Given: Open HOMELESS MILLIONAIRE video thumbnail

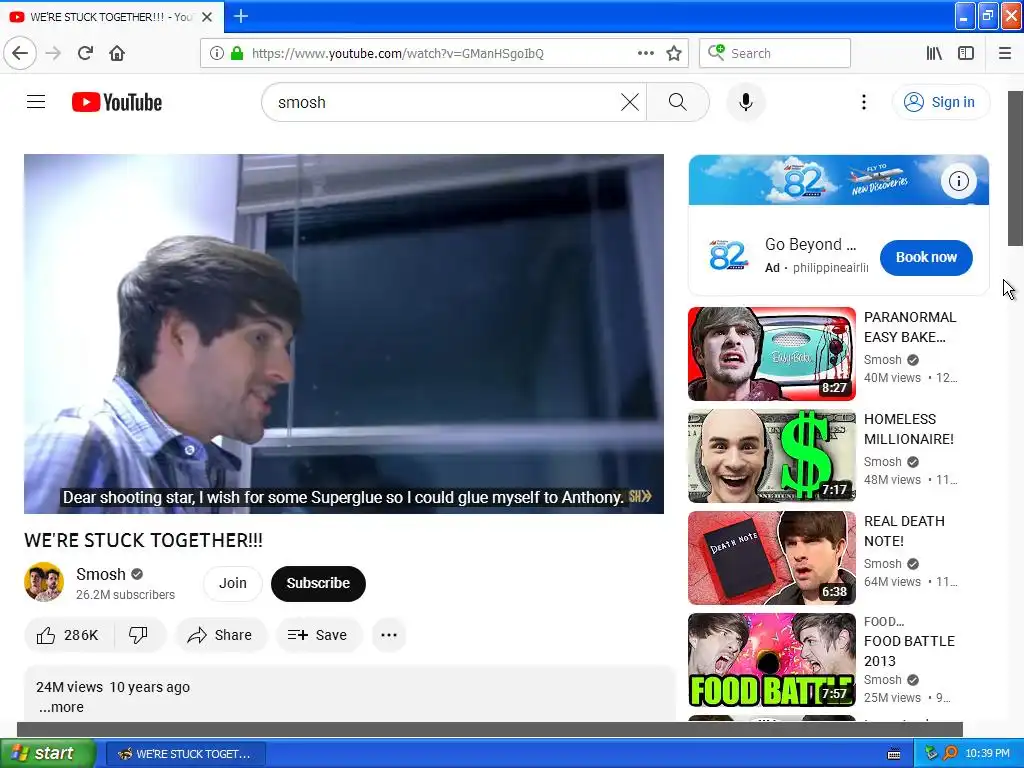Looking at the screenshot, I should pyautogui.click(x=771, y=456).
